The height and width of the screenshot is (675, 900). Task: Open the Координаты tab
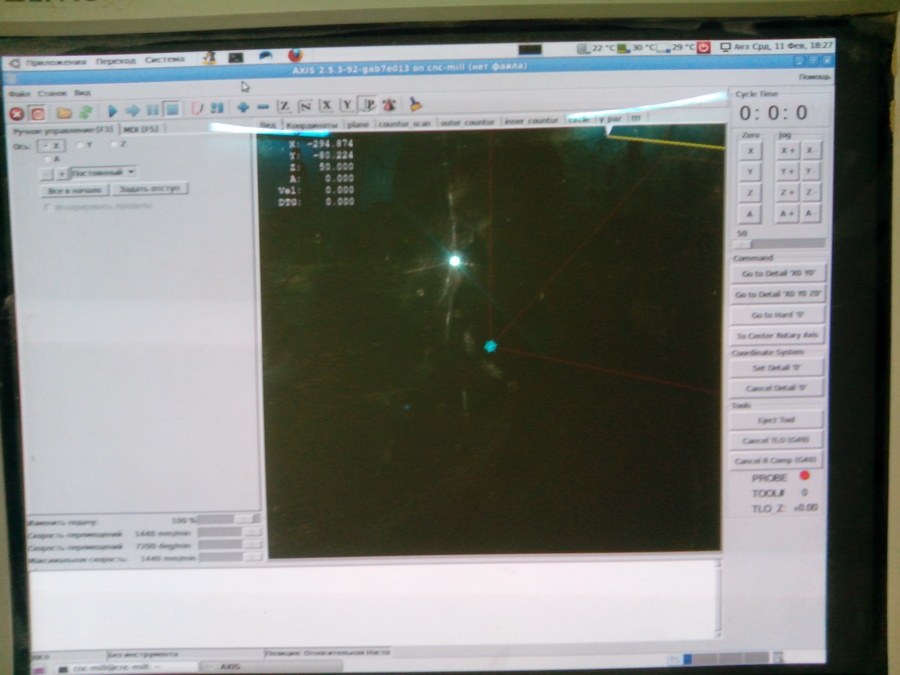pos(312,125)
